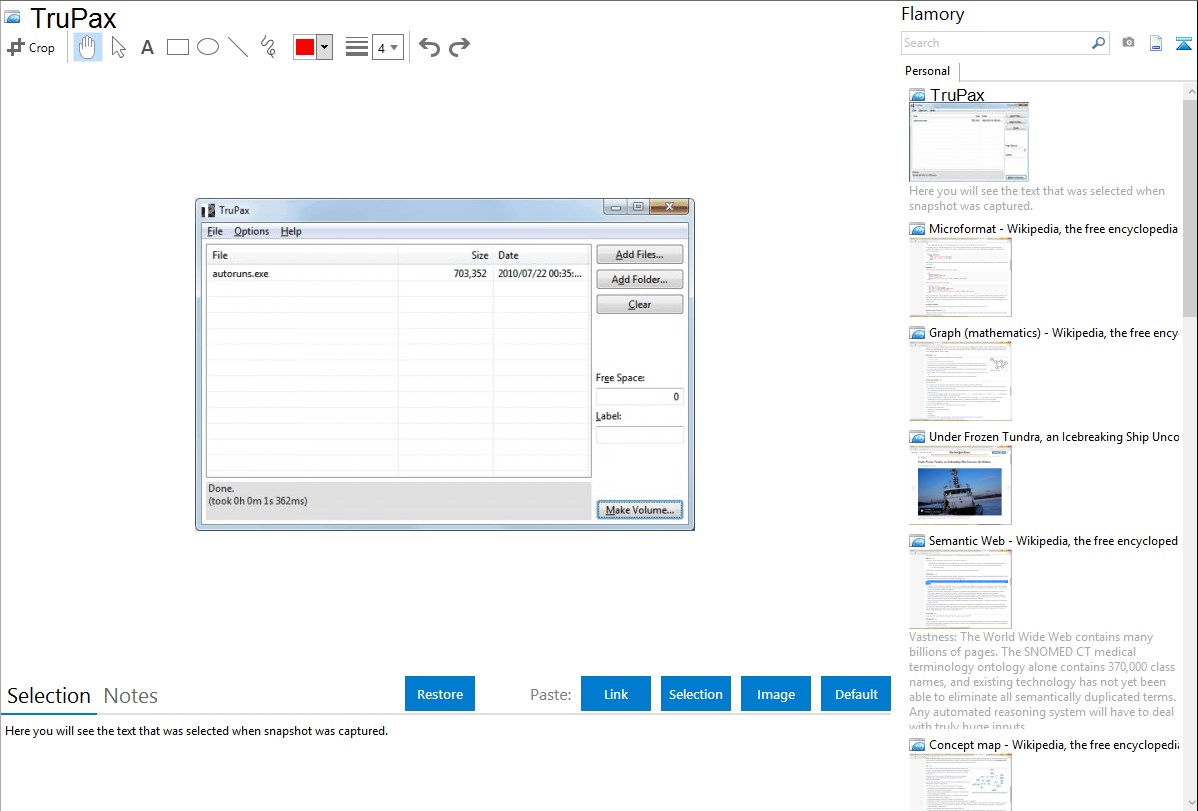
Task: Click the camera capture icon
Action: (1128, 43)
